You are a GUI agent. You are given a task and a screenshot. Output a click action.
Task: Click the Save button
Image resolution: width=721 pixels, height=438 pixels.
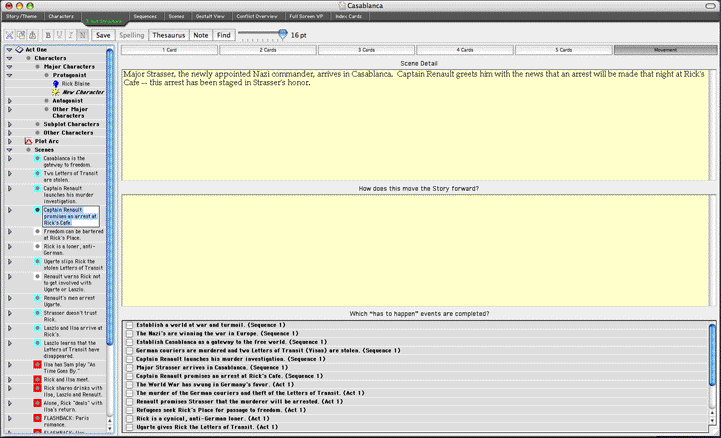click(x=103, y=35)
